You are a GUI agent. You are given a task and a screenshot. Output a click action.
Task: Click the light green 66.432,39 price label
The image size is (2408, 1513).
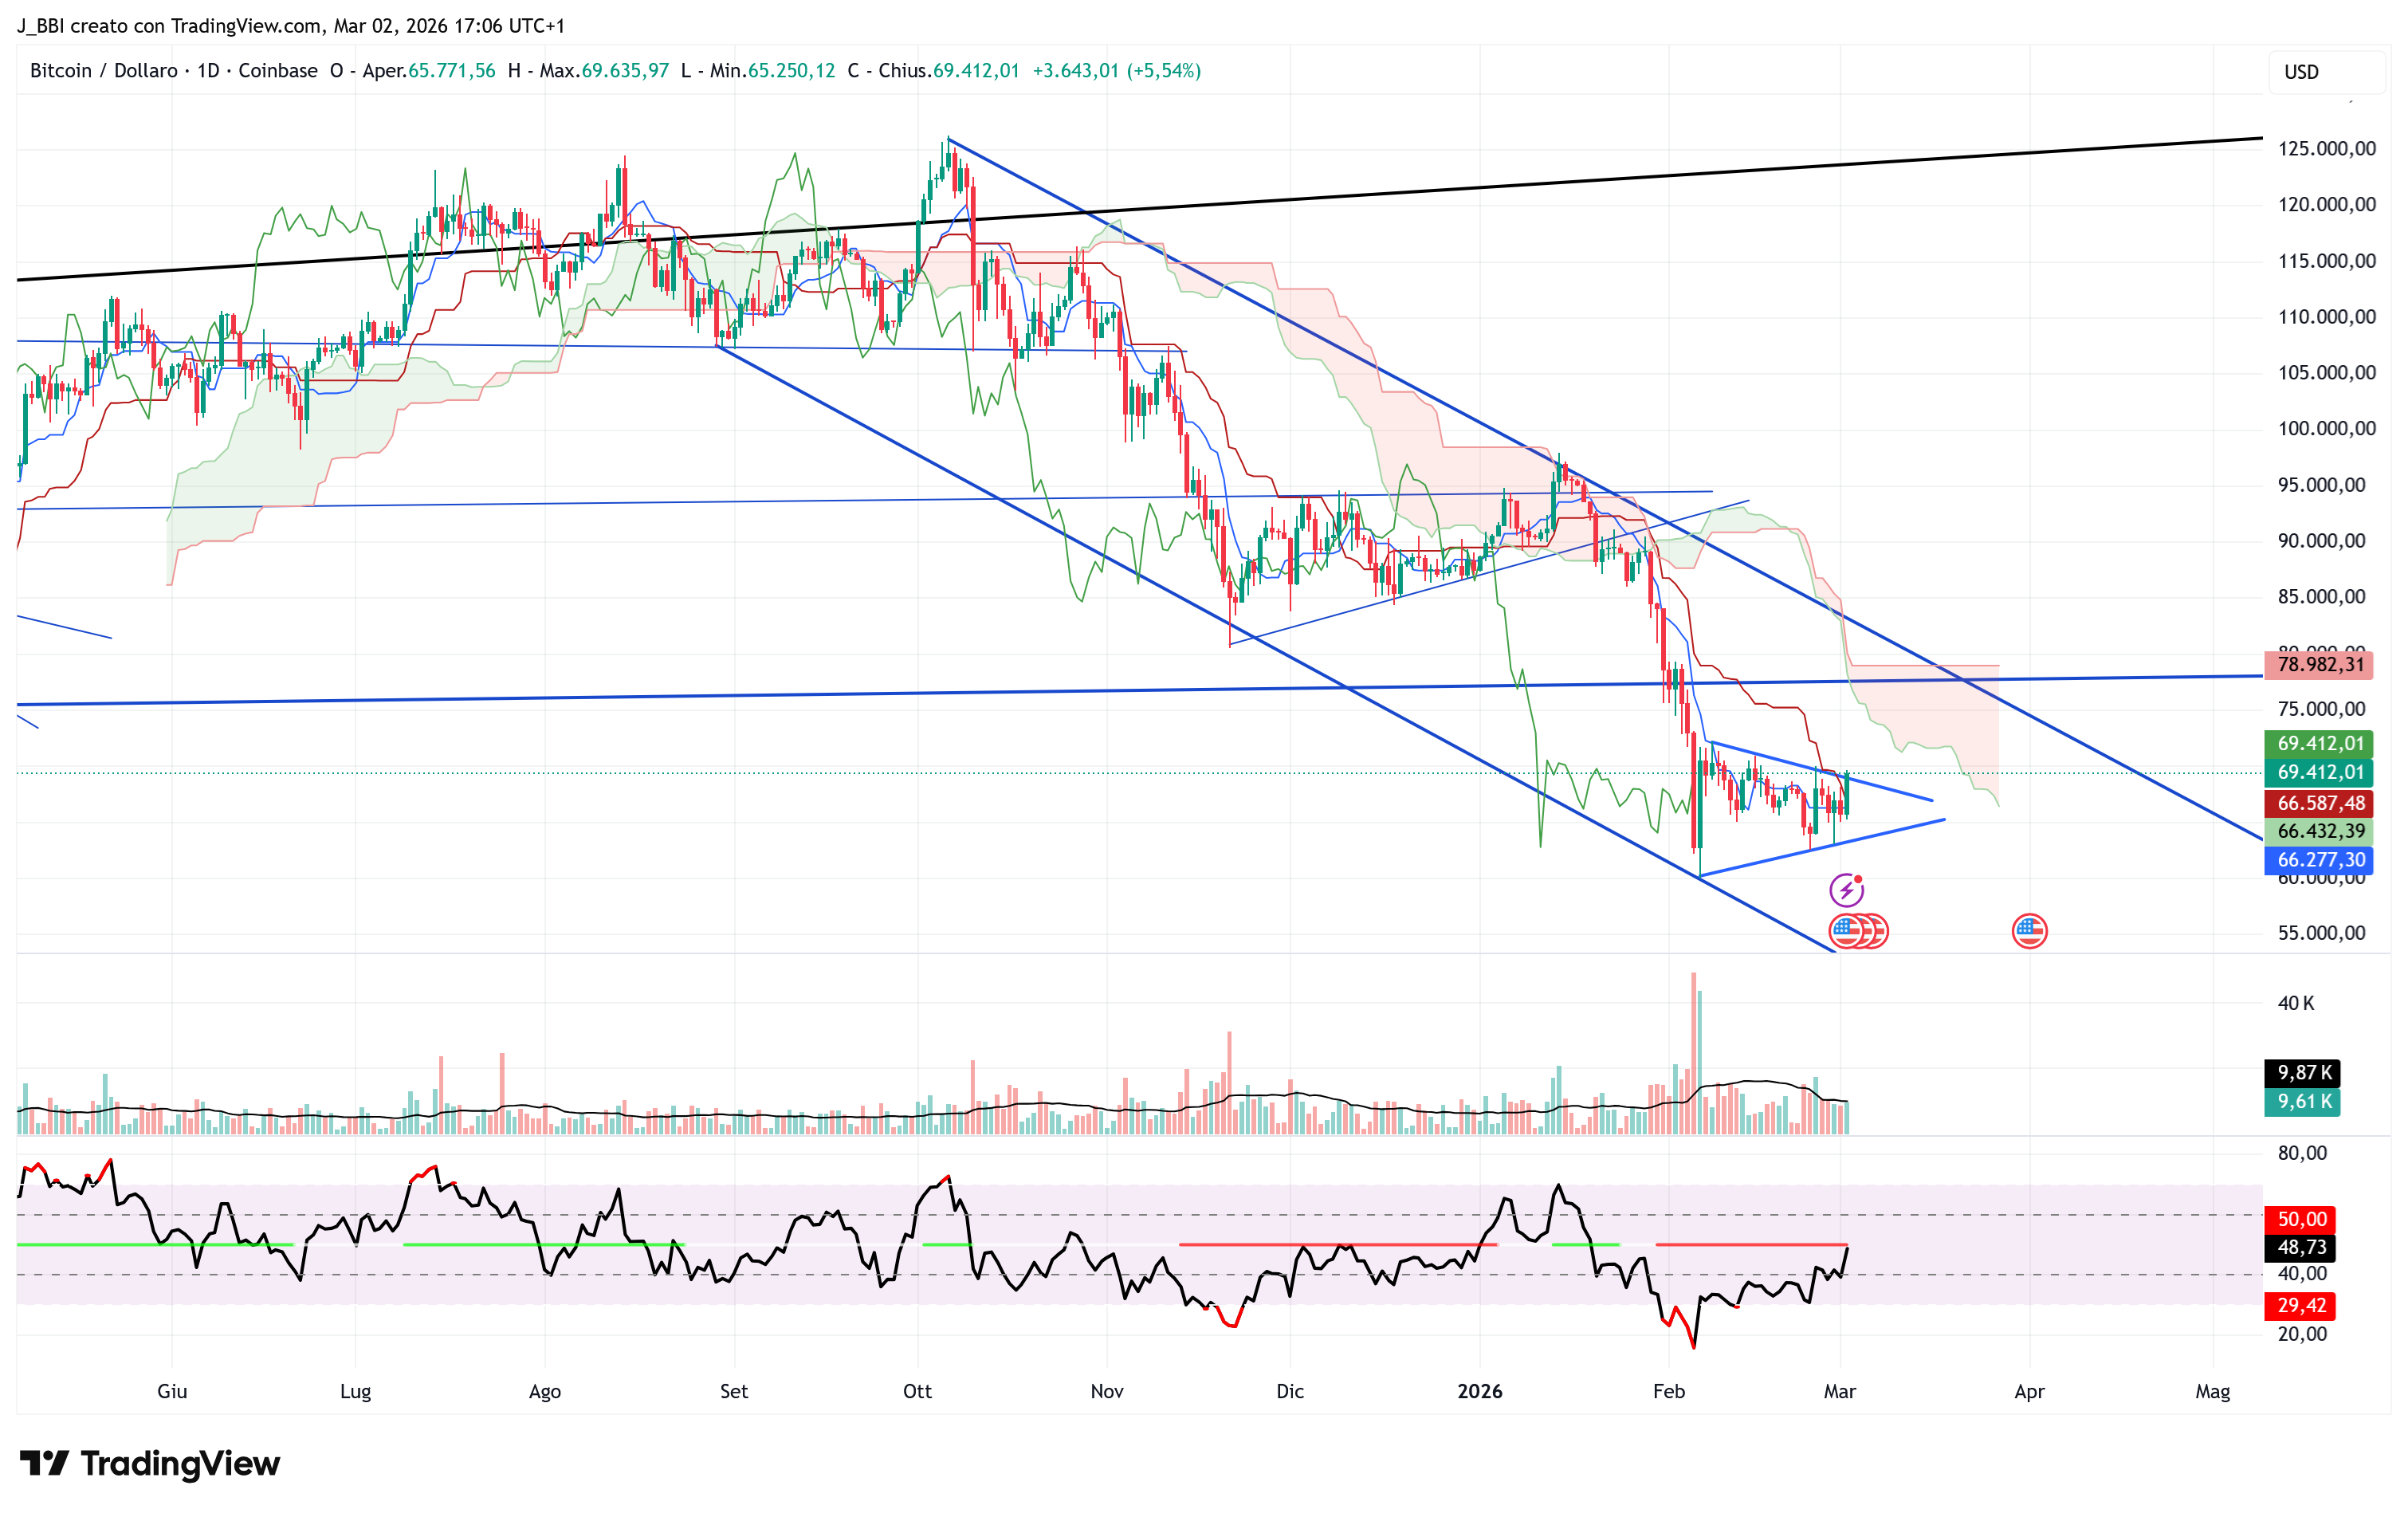(x=2319, y=831)
